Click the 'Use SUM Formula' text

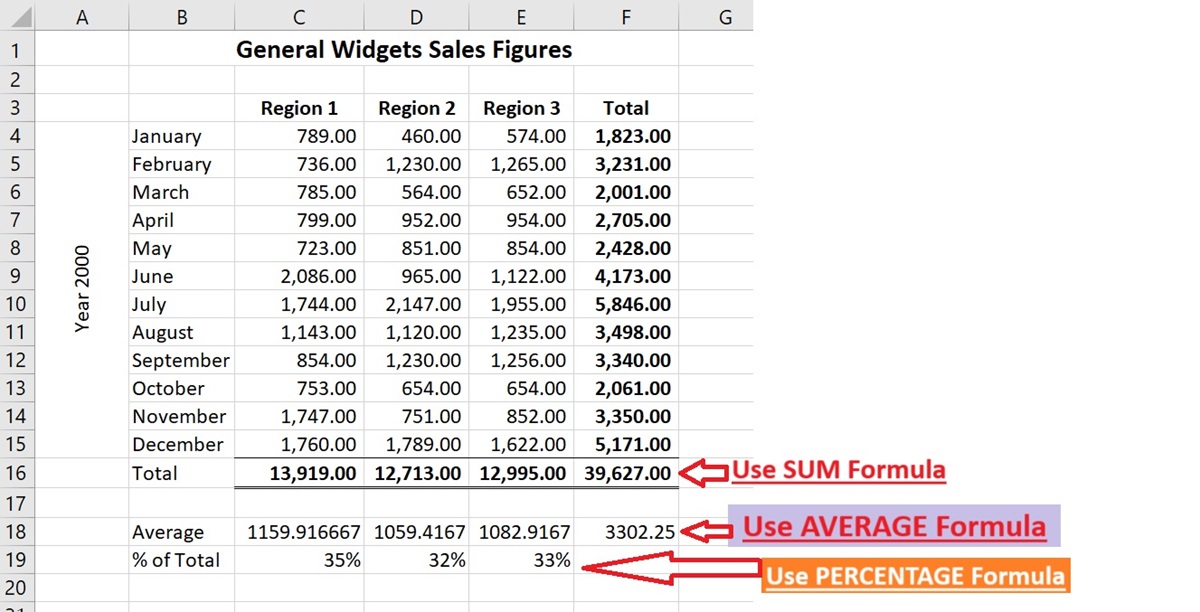(x=838, y=469)
